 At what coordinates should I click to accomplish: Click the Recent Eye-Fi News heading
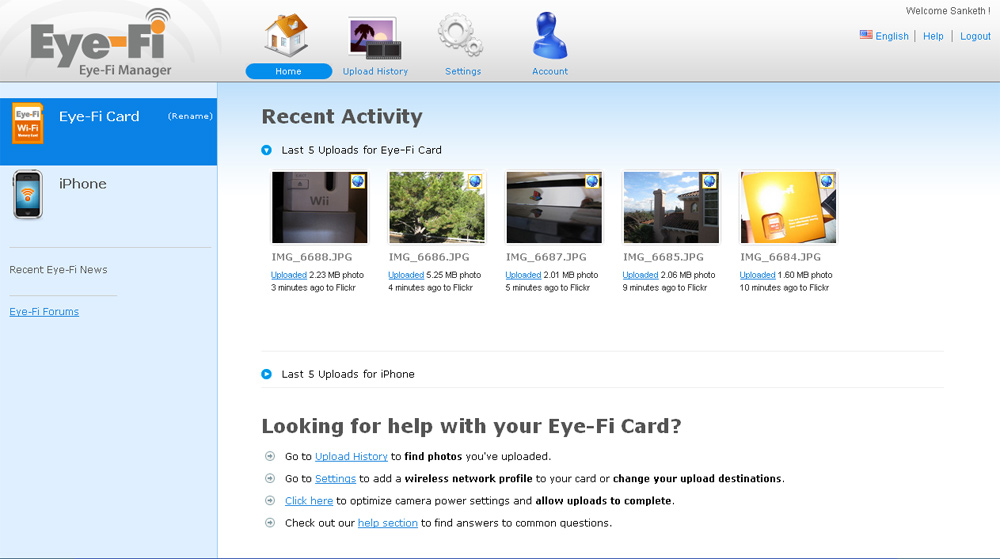point(58,270)
